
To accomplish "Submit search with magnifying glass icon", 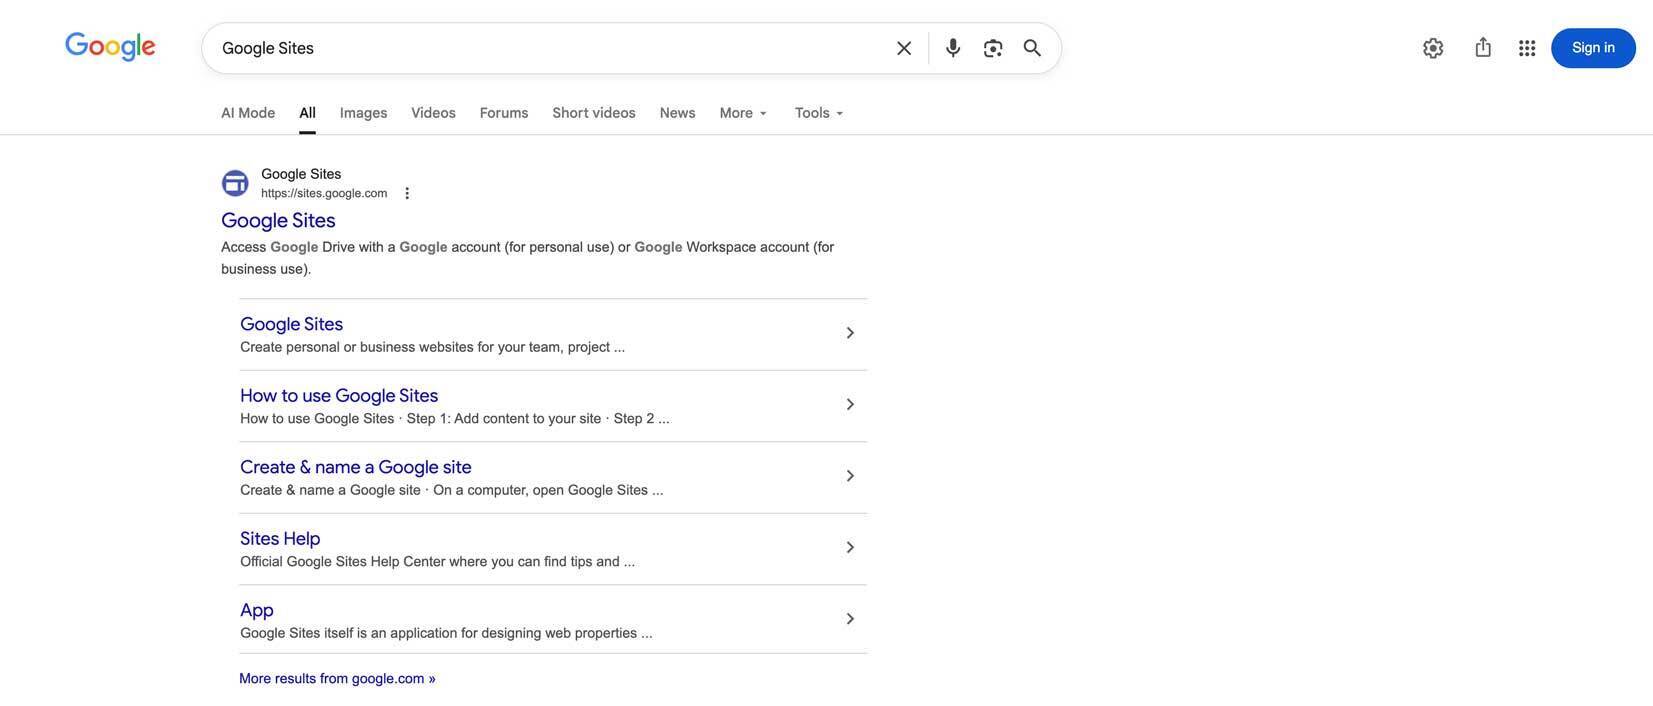I will pos(1033,48).
